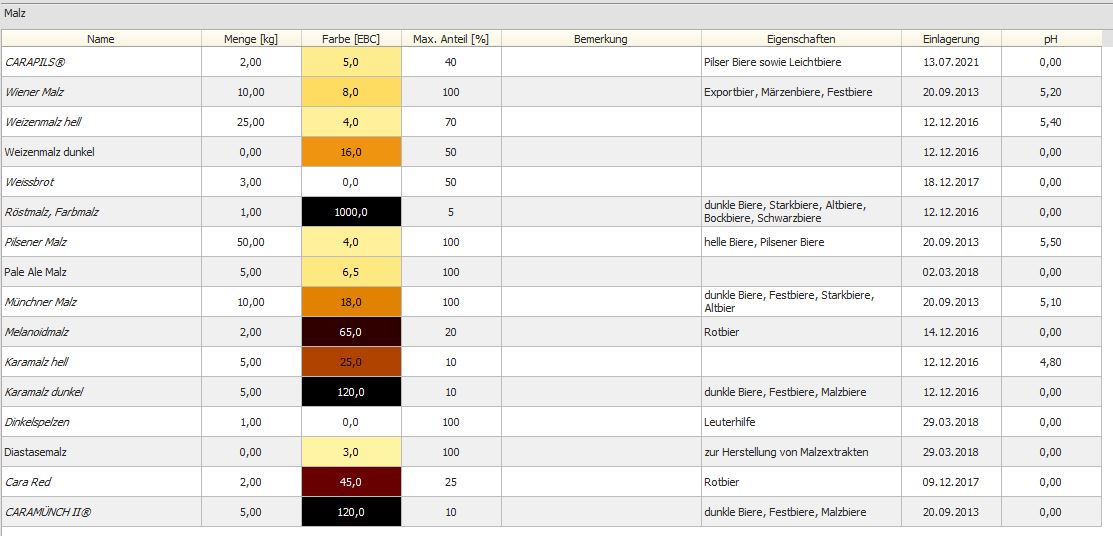Select the CARAPILS® name cell
Screen dimensions: 1113x536
(x=101, y=62)
